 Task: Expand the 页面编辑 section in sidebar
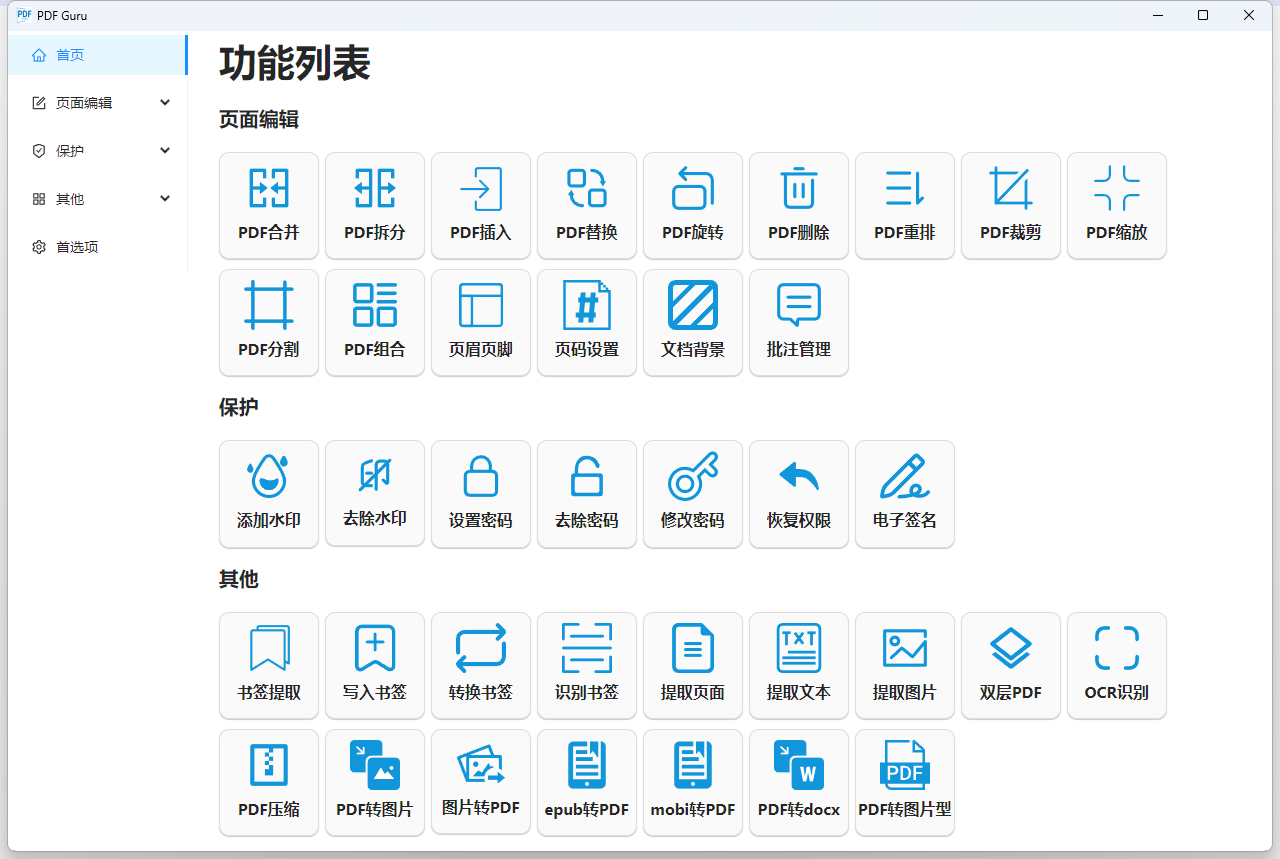coord(96,102)
